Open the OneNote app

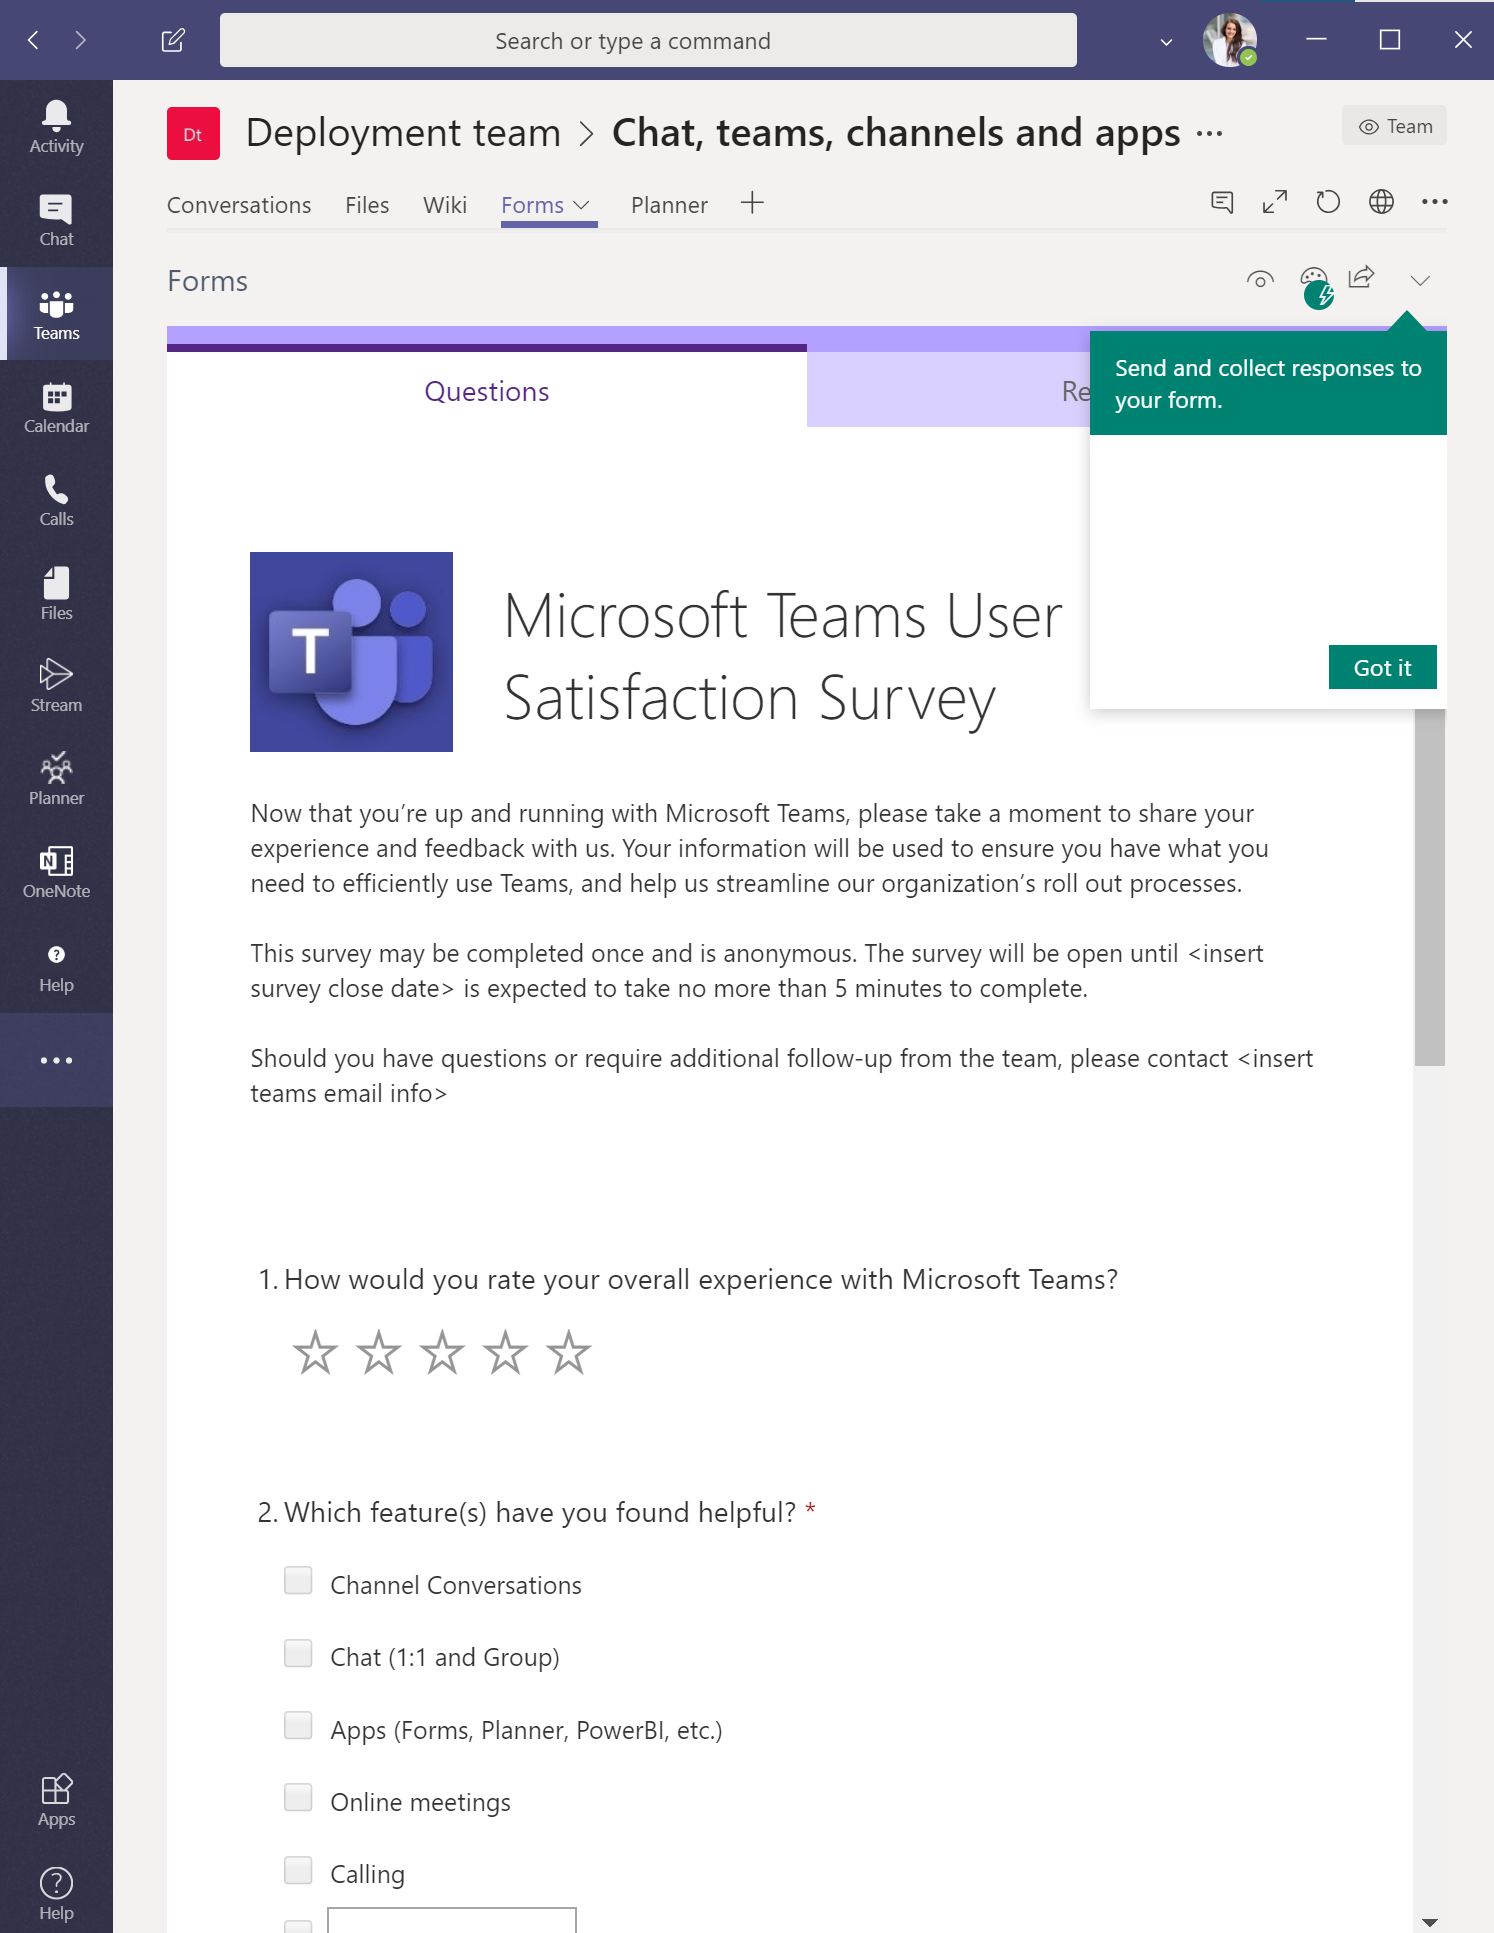coord(56,872)
